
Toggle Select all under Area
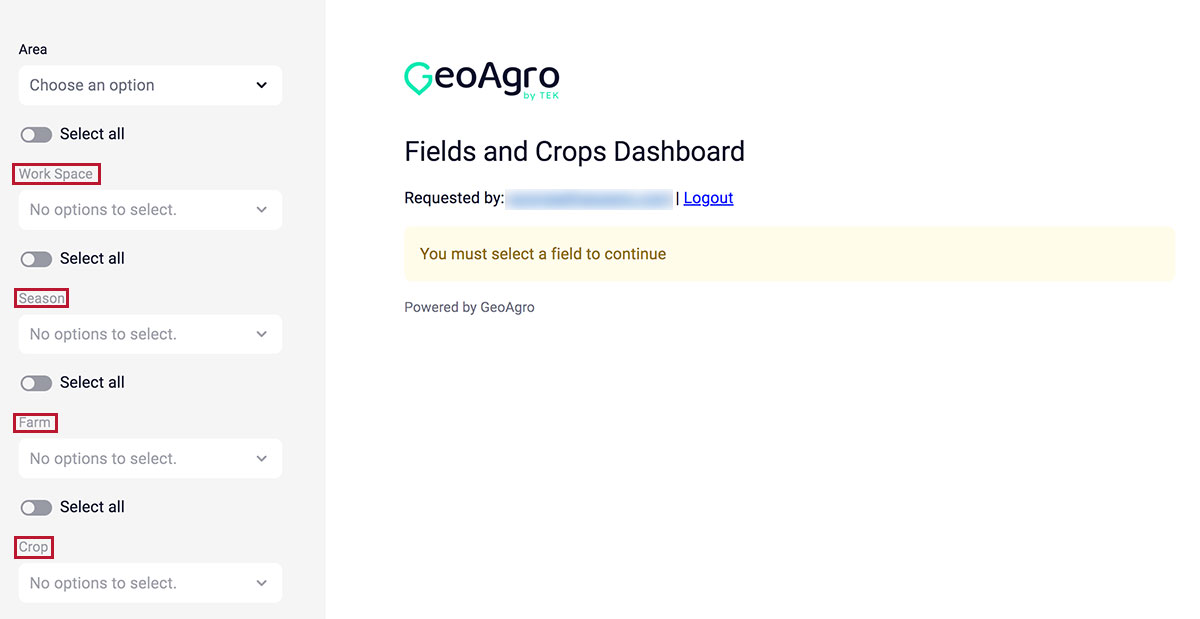[x=36, y=133]
